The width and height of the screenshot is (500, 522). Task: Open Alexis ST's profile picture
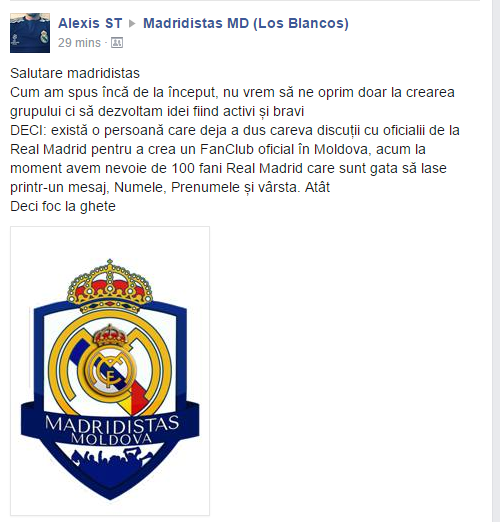tap(30, 33)
